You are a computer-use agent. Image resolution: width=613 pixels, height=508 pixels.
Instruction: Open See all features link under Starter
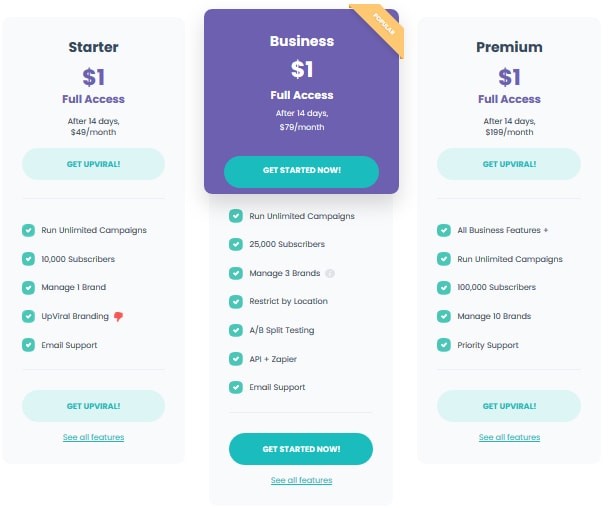click(x=93, y=437)
